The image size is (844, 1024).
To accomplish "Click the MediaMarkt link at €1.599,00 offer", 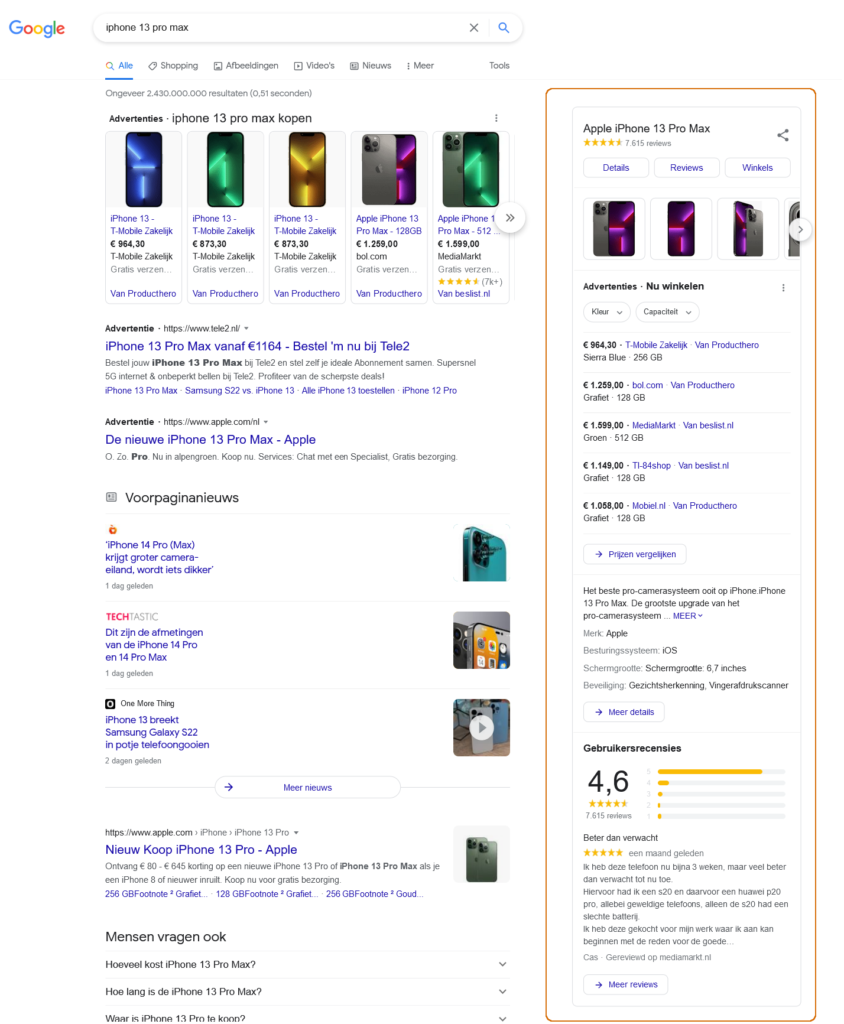I will tap(654, 426).
